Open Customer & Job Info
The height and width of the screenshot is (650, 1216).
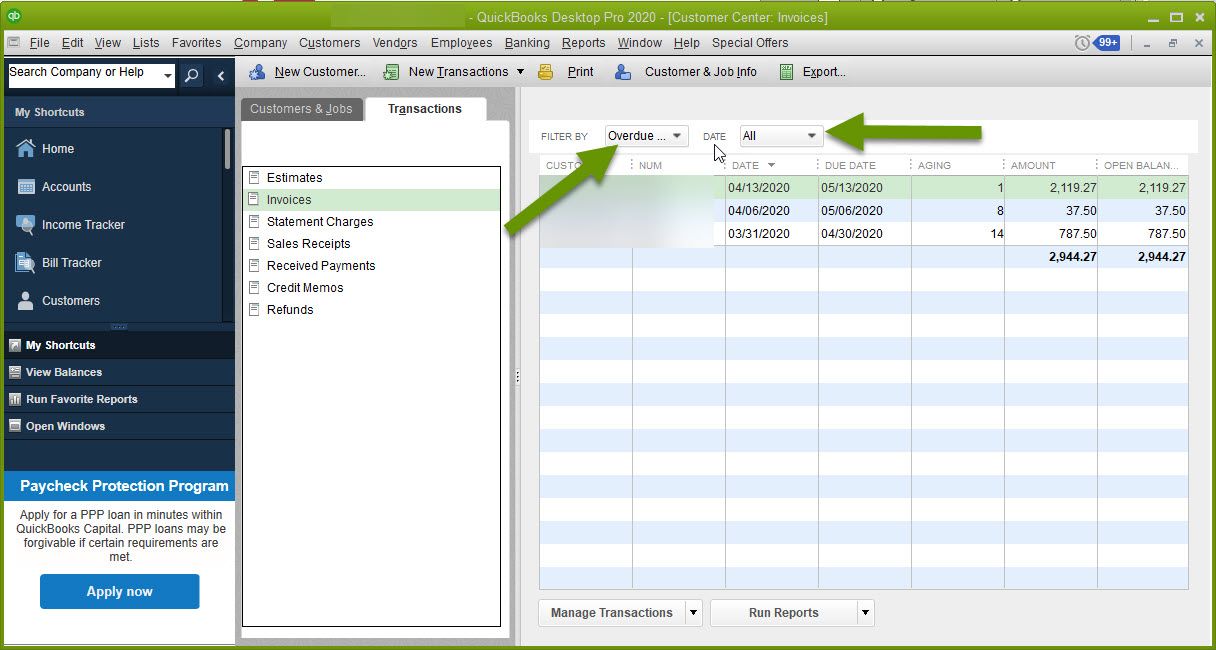(x=685, y=72)
